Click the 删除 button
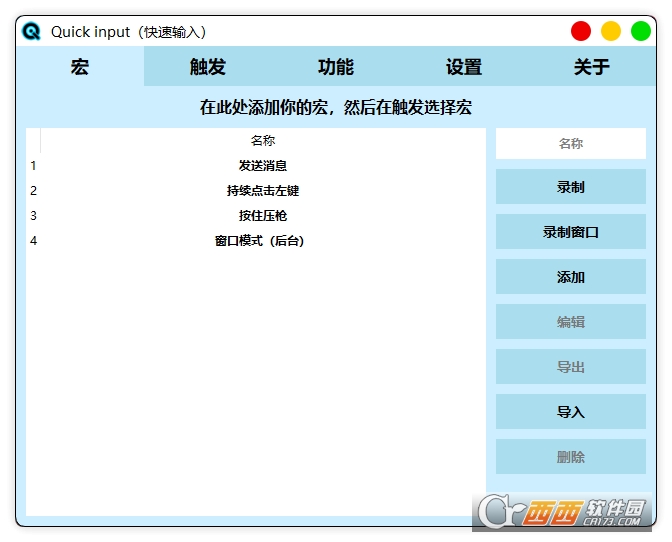This screenshot has width=672, height=542. pos(570,457)
